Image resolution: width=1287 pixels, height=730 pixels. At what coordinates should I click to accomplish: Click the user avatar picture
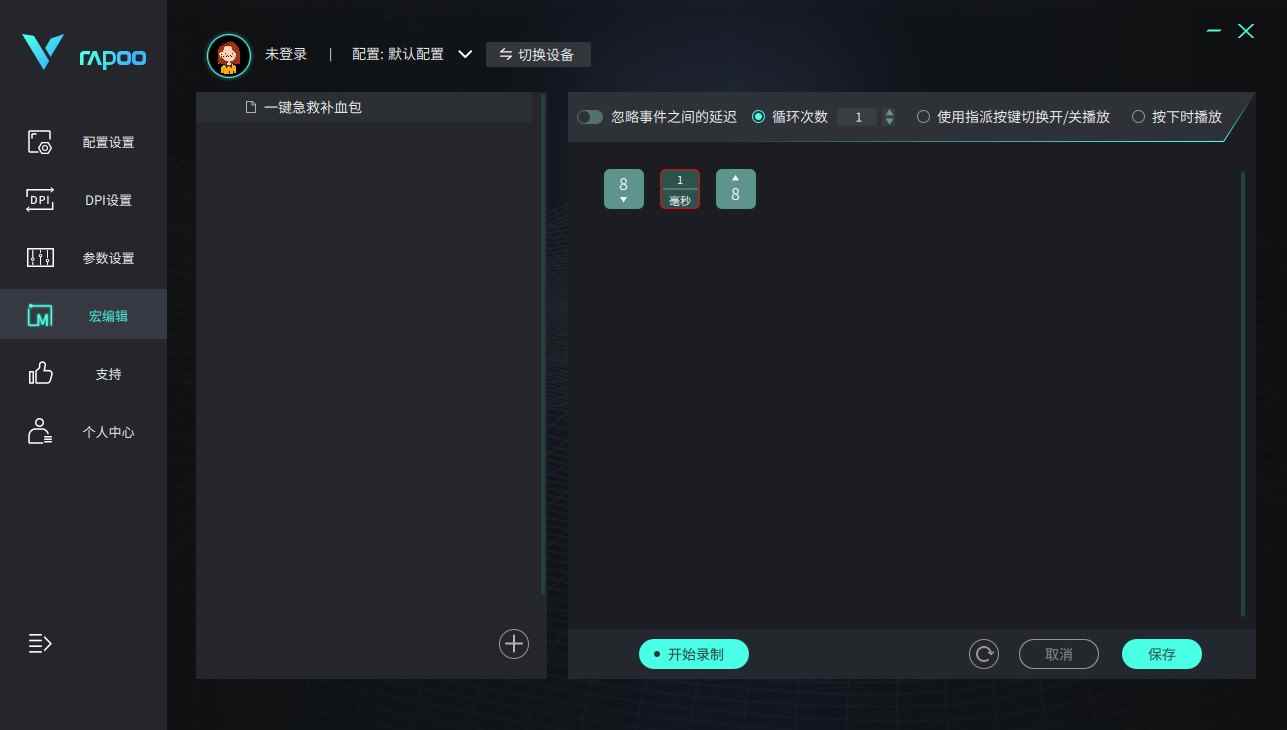pyautogui.click(x=229, y=55)
